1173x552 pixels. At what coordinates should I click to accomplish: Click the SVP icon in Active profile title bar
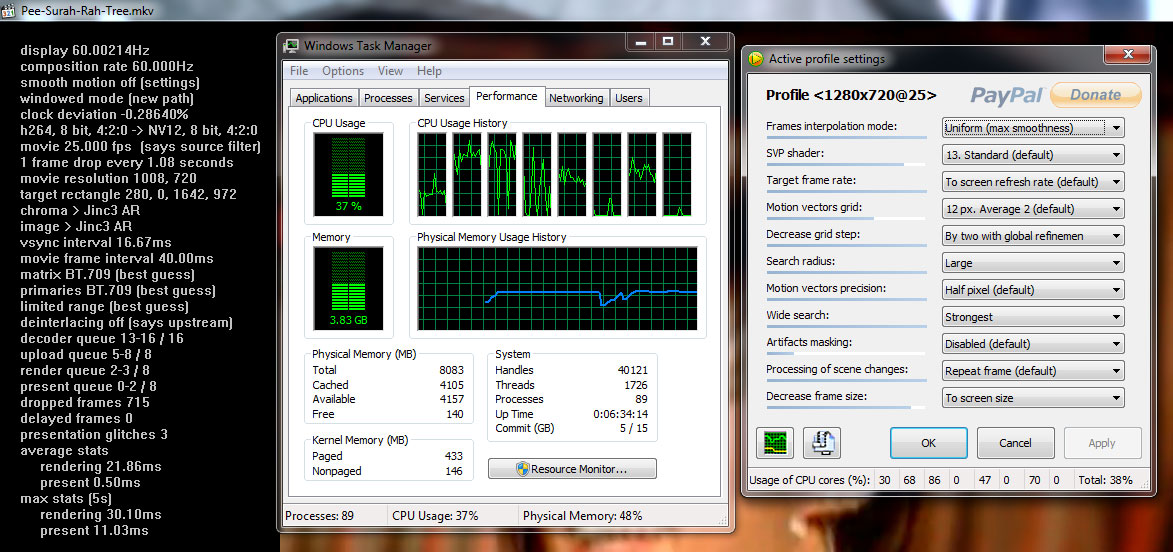coord(757,59)
